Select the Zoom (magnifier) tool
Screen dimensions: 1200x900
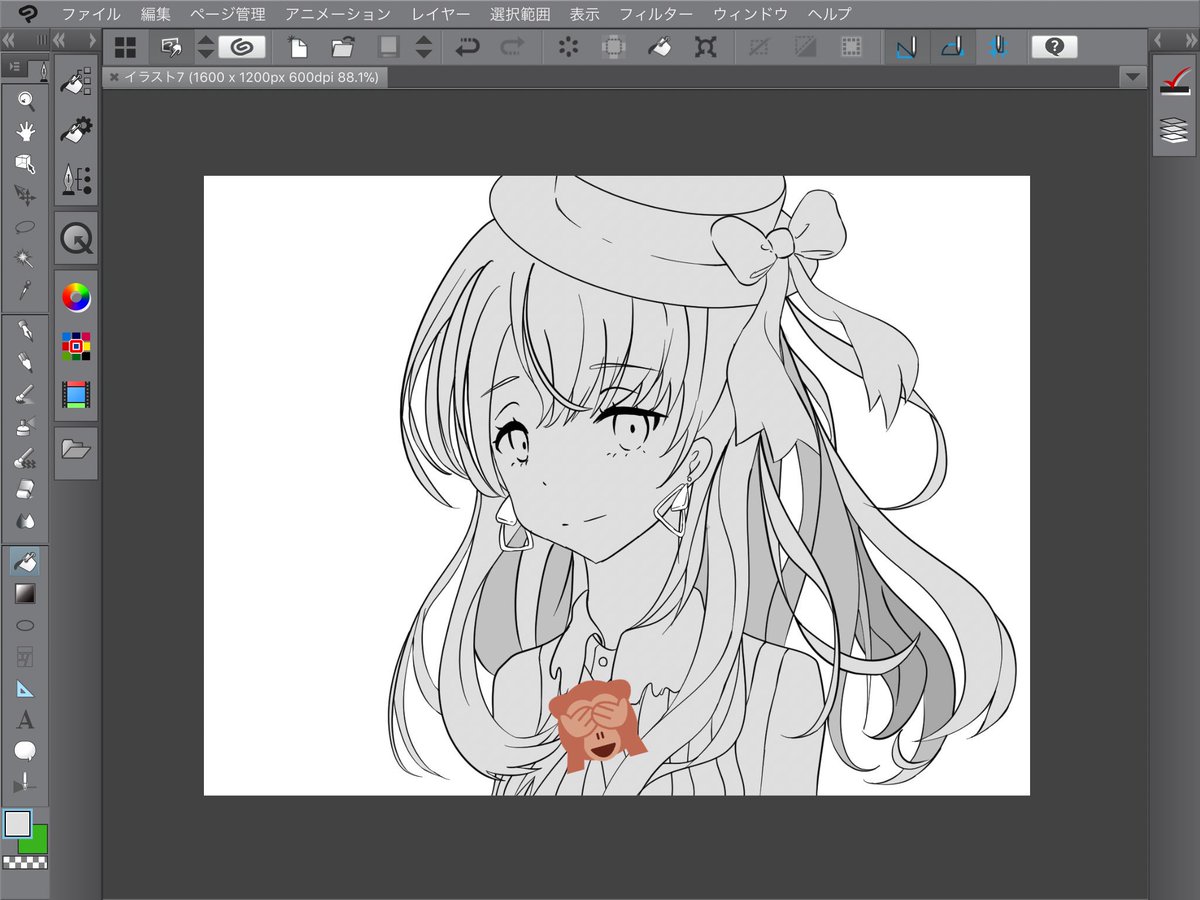[27, 102]
